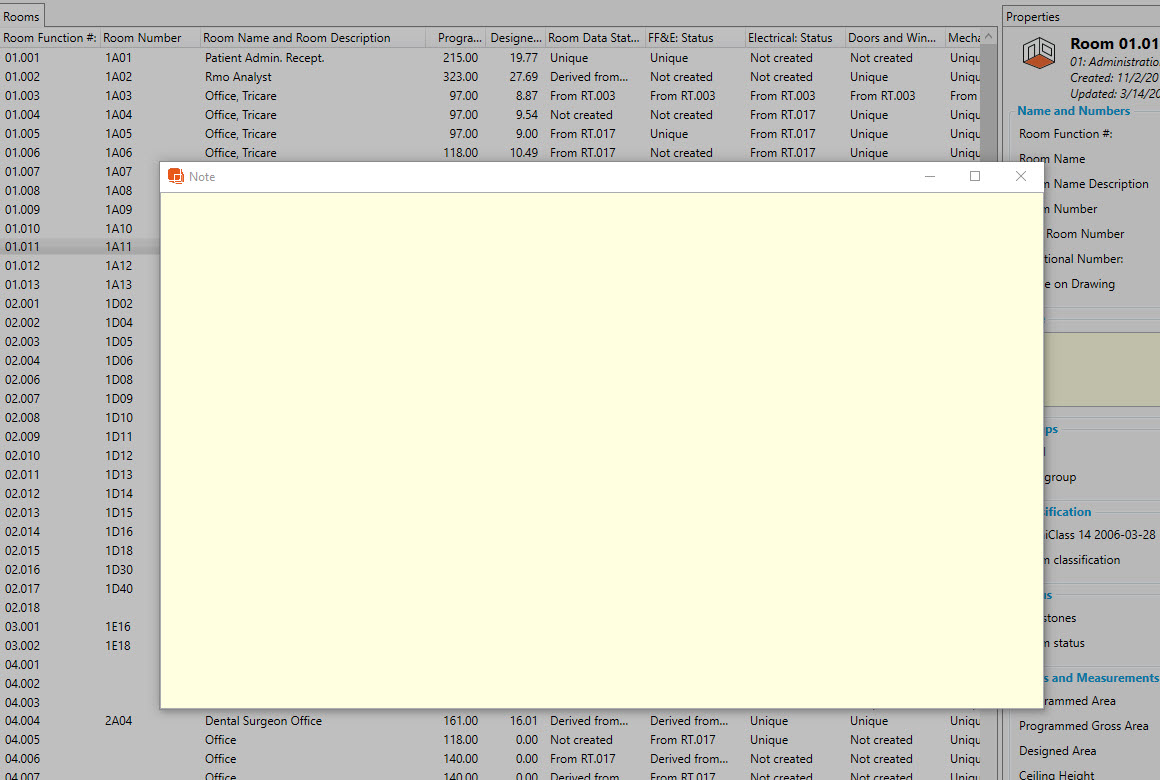Click the Electrical: Status column header
1160x780 pixels.
click(x=790, y=38)
